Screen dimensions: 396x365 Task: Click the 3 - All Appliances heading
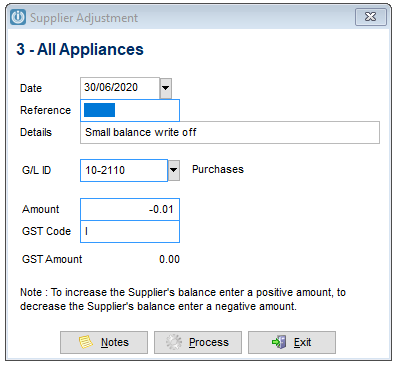(x=80, y=49)
